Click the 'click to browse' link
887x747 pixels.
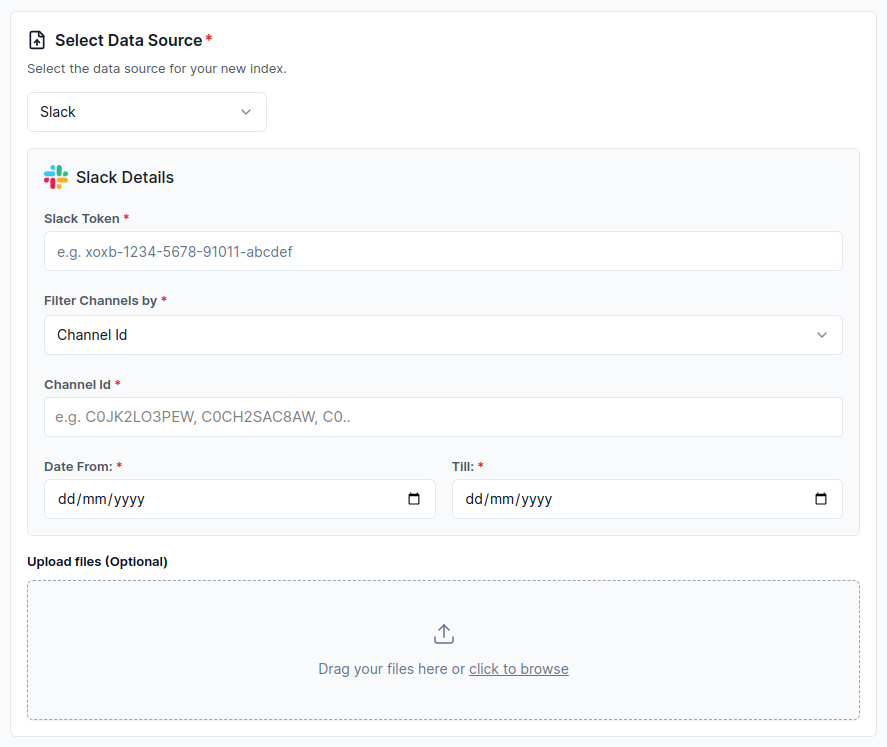click(x=519, y=669)
